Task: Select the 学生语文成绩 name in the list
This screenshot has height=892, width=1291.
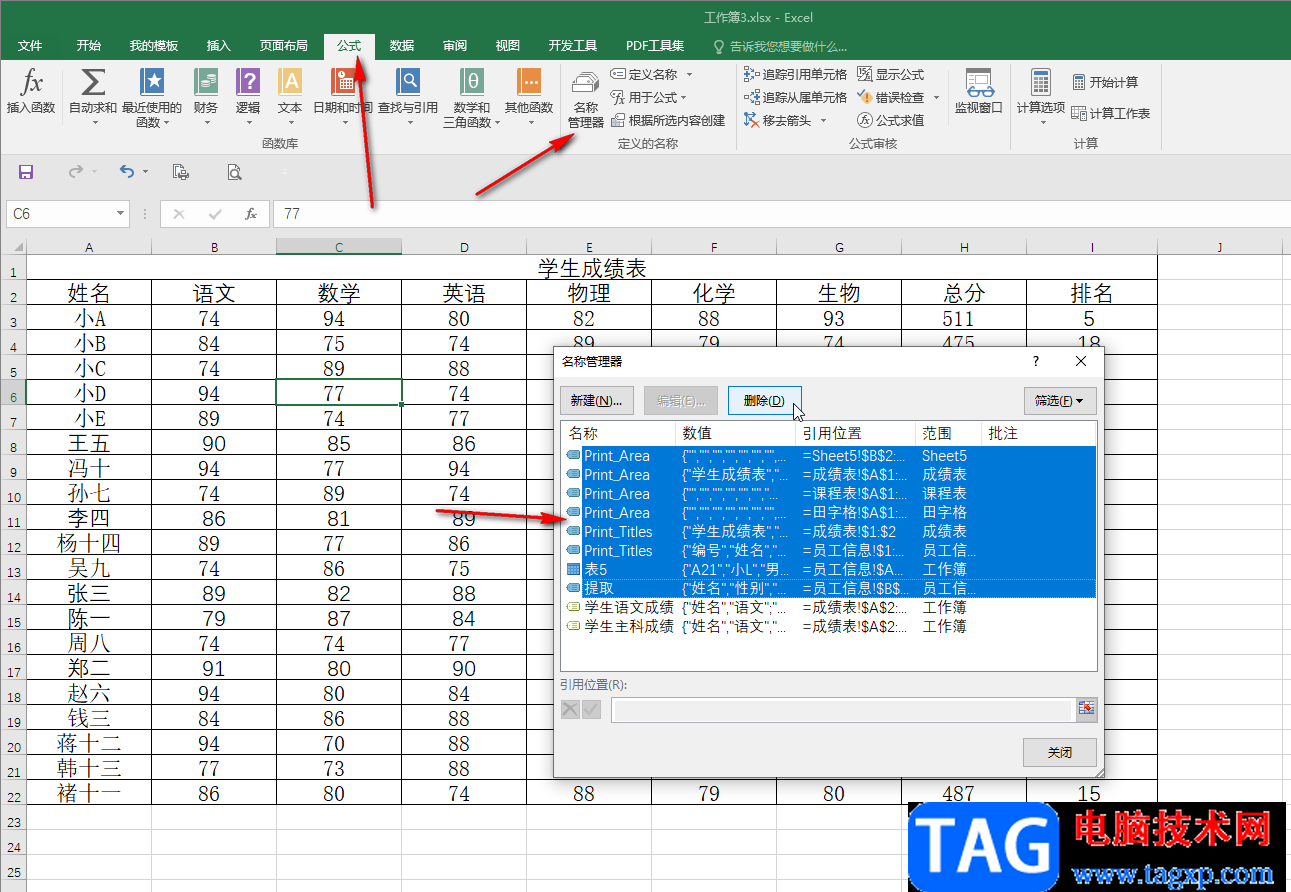Action: [628, 608]
